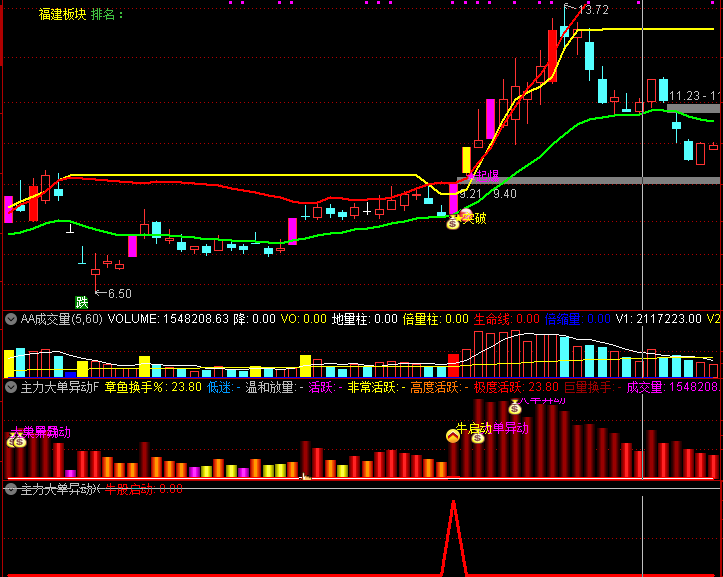
Task: Select the 福建板块 label
Action: tap(62, 14)
